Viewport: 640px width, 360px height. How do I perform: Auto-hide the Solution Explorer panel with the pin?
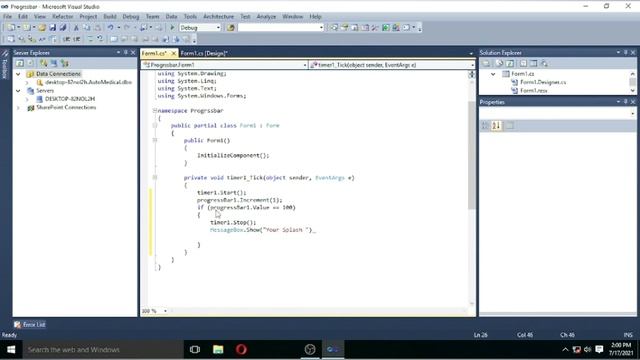pyautogui.click(x=626, y=53)
